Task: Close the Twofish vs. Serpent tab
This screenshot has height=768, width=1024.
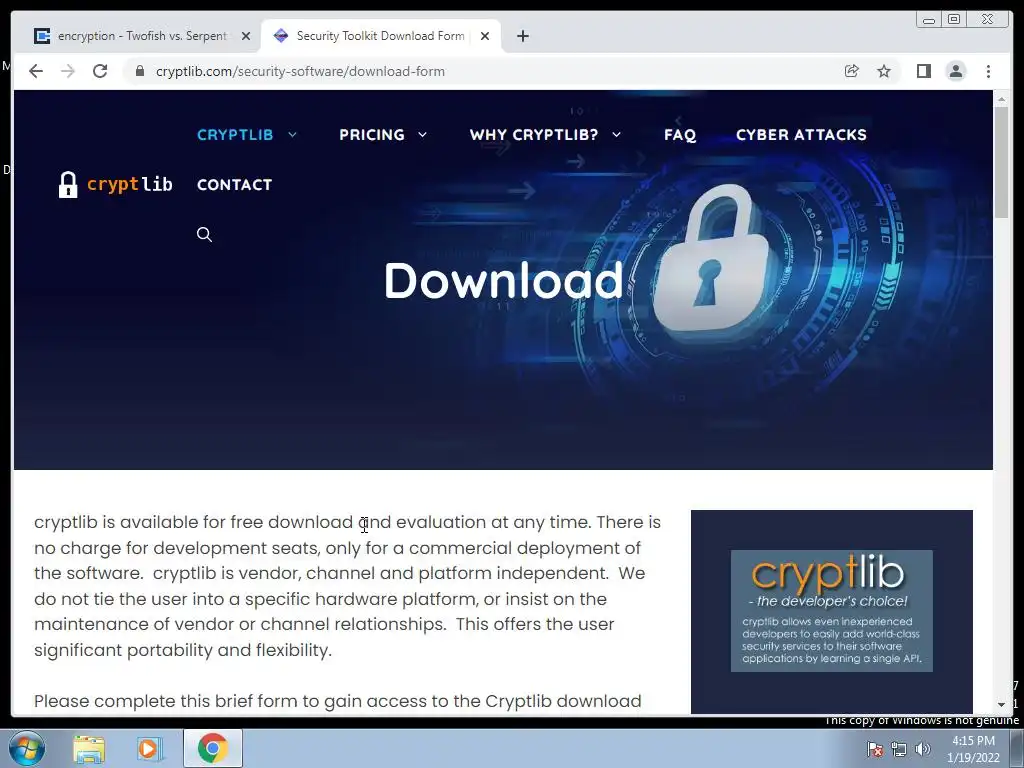Action: click(246, 36)
